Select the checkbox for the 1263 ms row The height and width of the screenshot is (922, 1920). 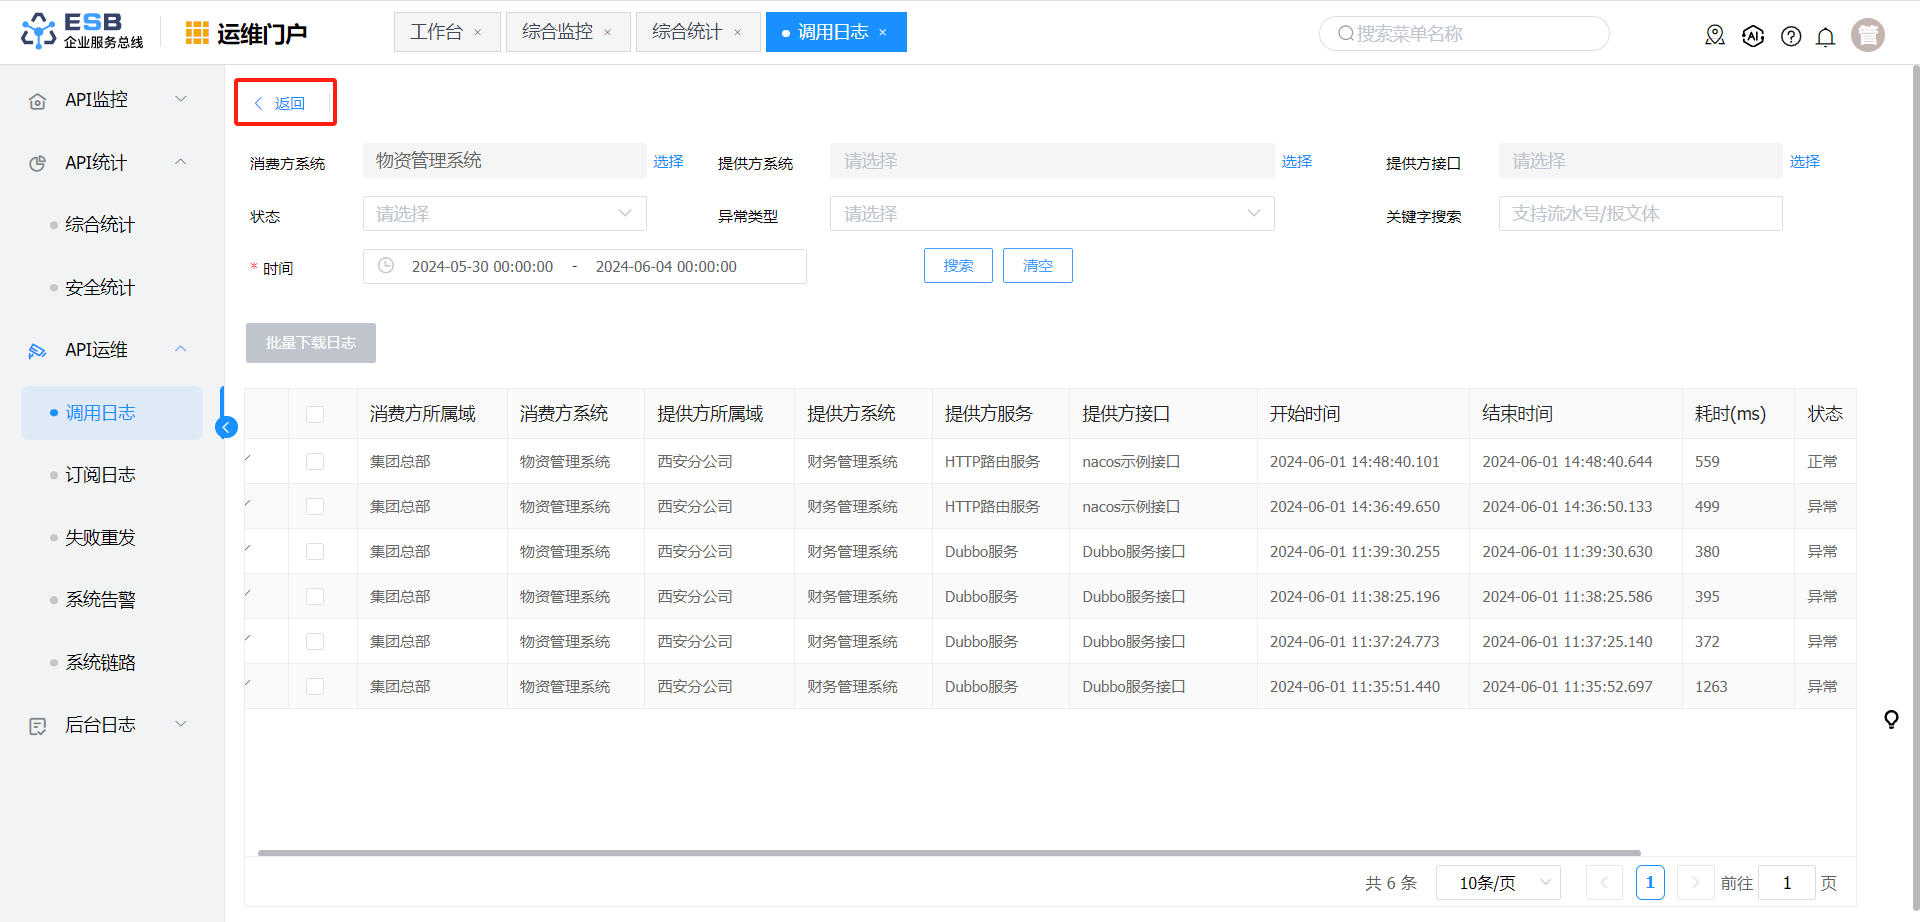point(315,686)
